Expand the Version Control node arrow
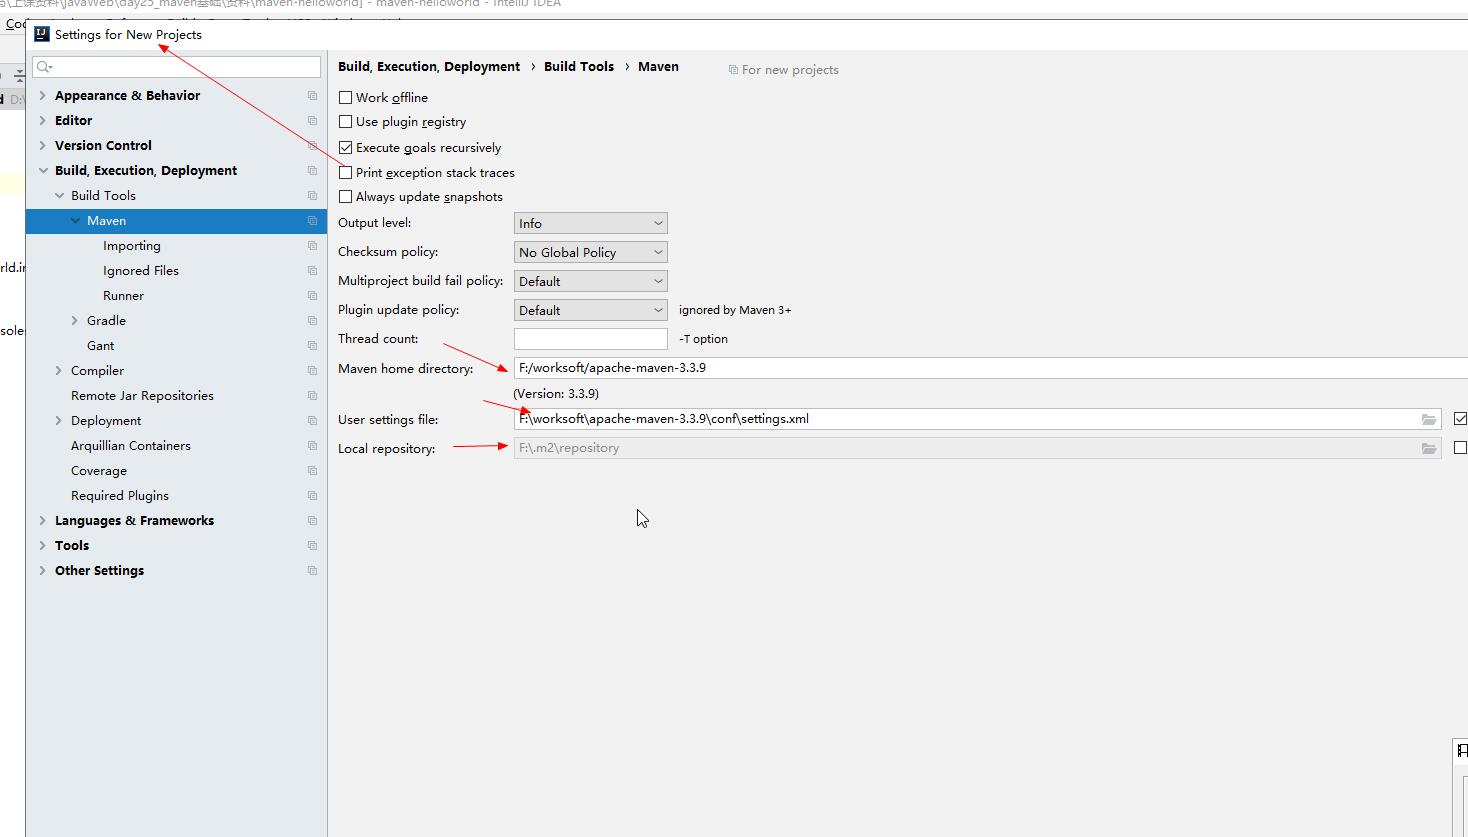 tap(42, 146)
